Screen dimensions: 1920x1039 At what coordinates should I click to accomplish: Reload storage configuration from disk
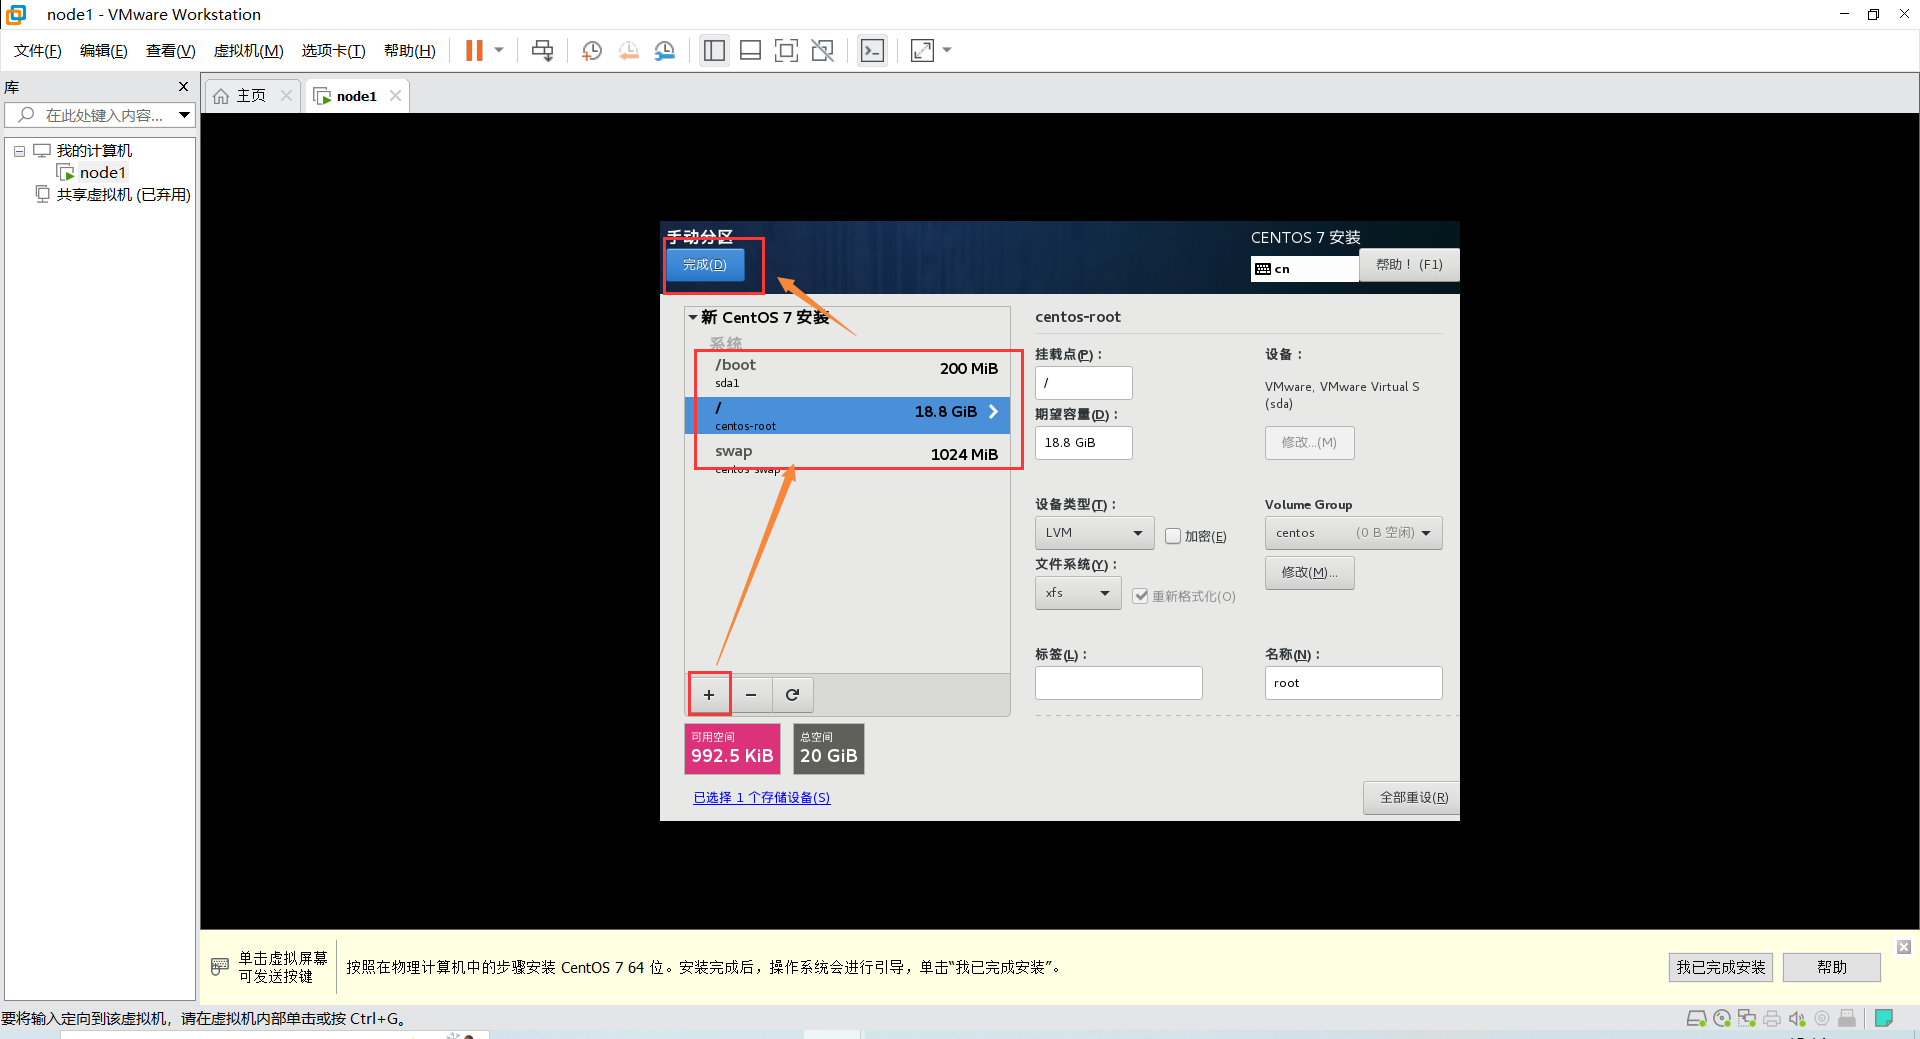click(x=793, y=695)
